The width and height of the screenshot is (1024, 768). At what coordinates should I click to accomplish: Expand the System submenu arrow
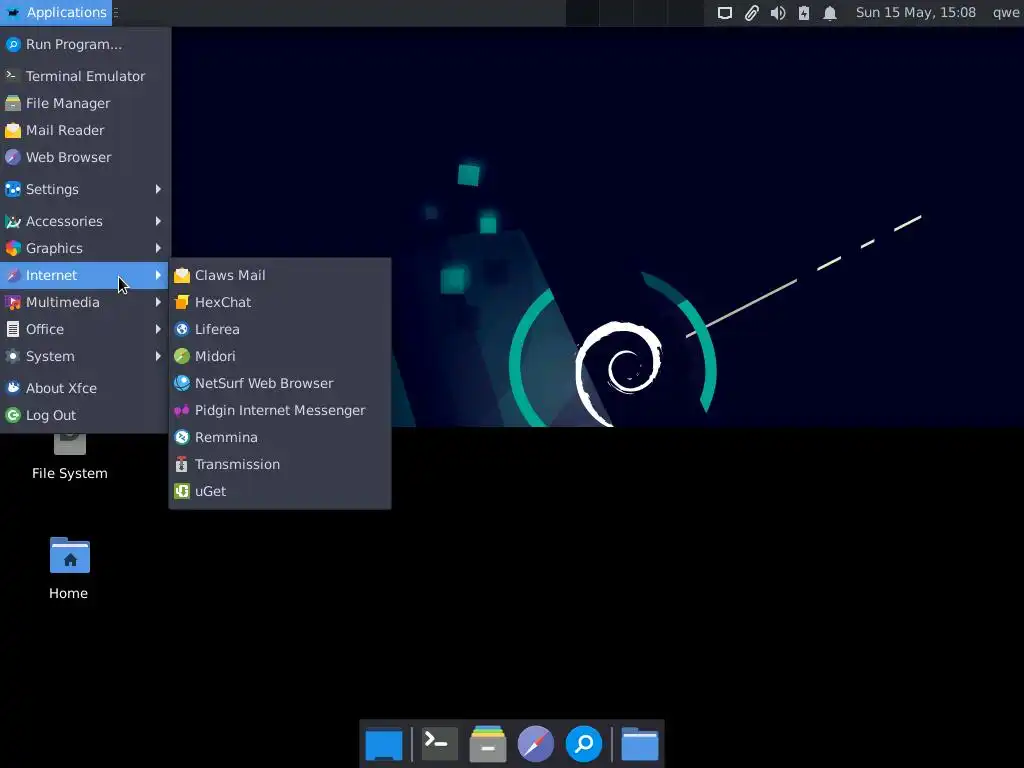point(158,357)
